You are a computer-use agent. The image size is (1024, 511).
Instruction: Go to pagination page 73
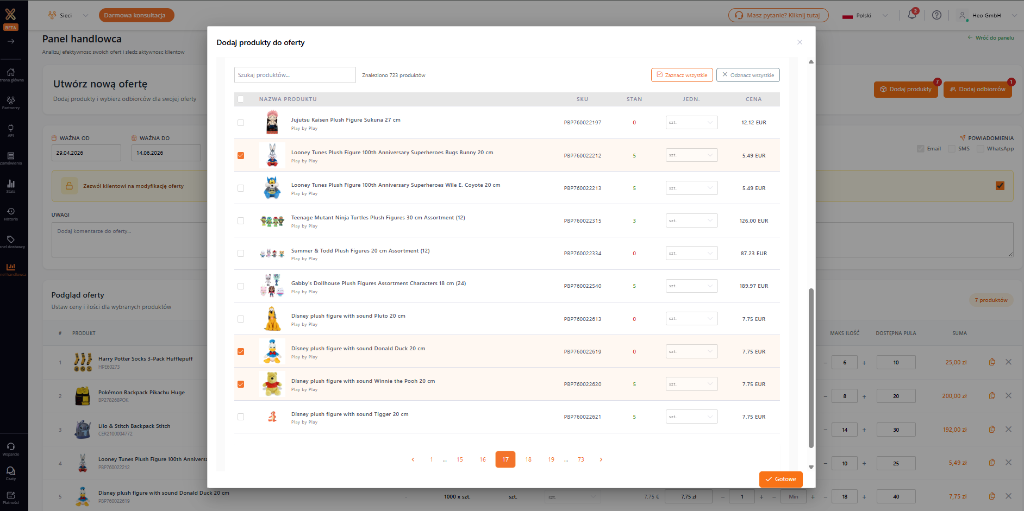(581, 459)
